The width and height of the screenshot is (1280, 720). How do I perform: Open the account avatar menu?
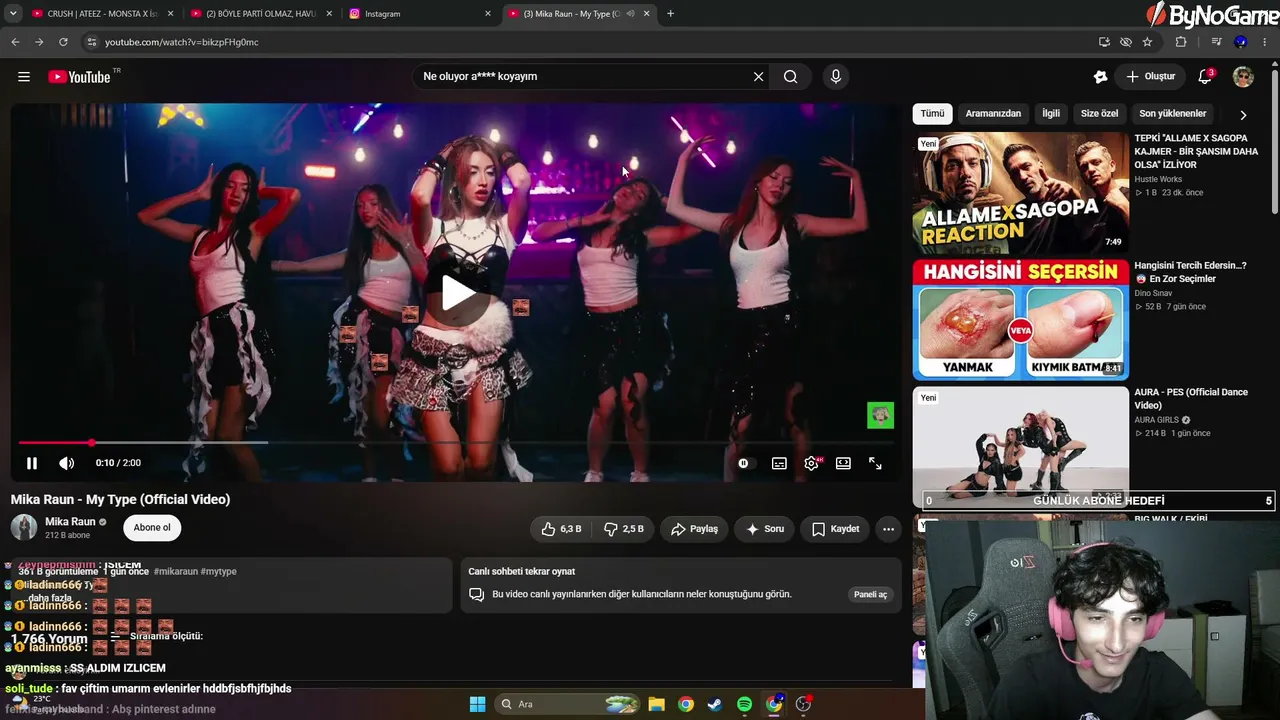(x=1243, y=77)
